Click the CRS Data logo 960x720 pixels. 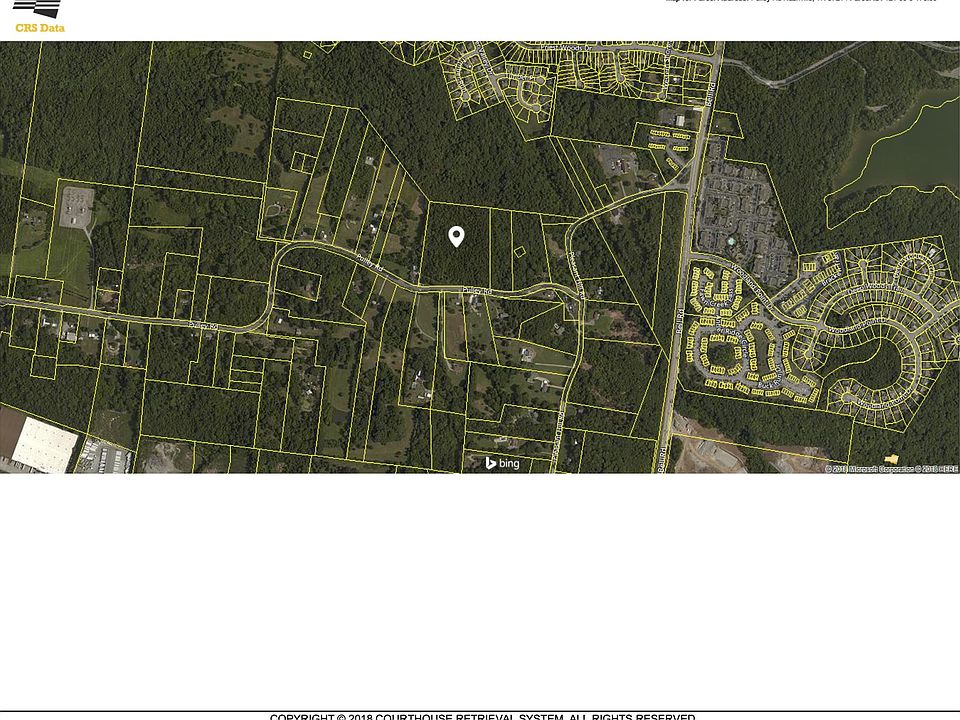coord(39,17)
